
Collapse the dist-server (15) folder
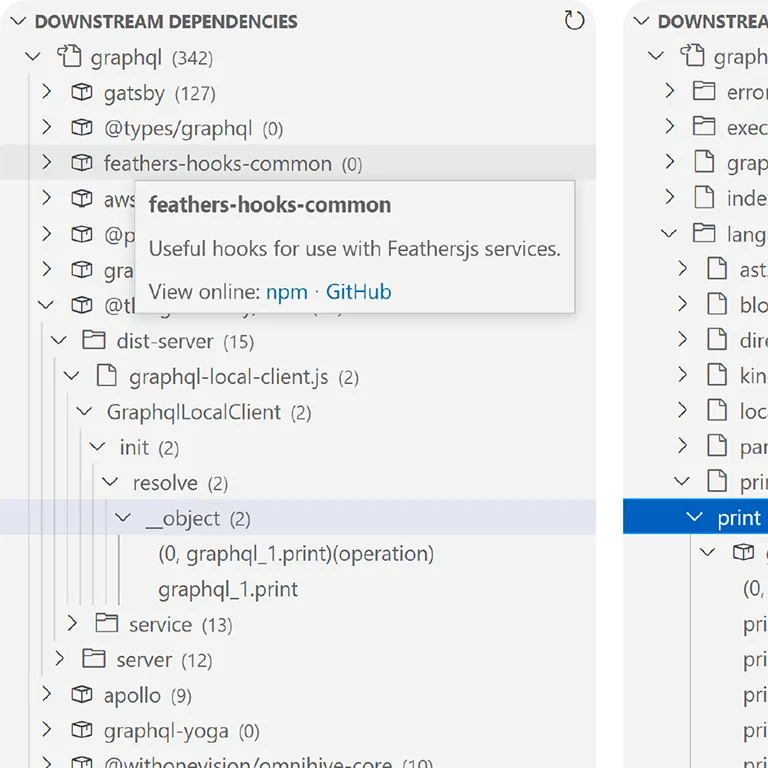(59, 340)
